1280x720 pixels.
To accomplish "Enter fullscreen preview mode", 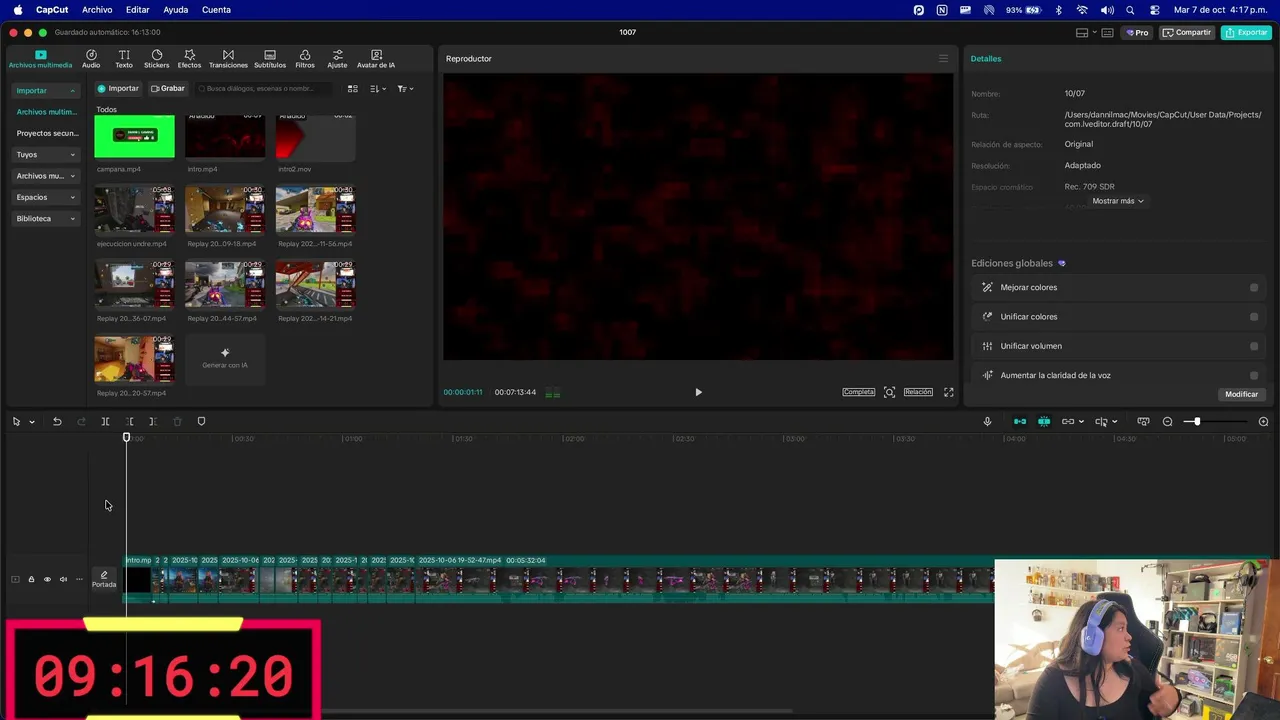I will pos(948,392).
